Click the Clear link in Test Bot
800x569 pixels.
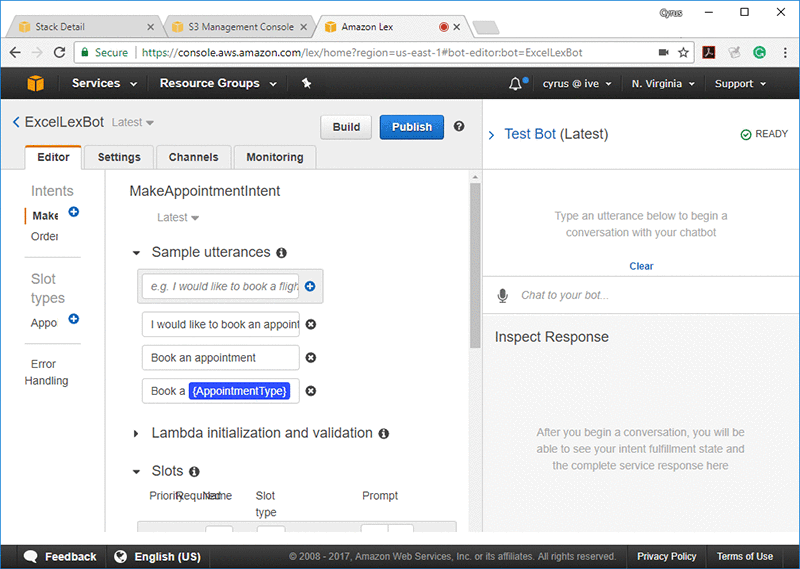(641, 266)
